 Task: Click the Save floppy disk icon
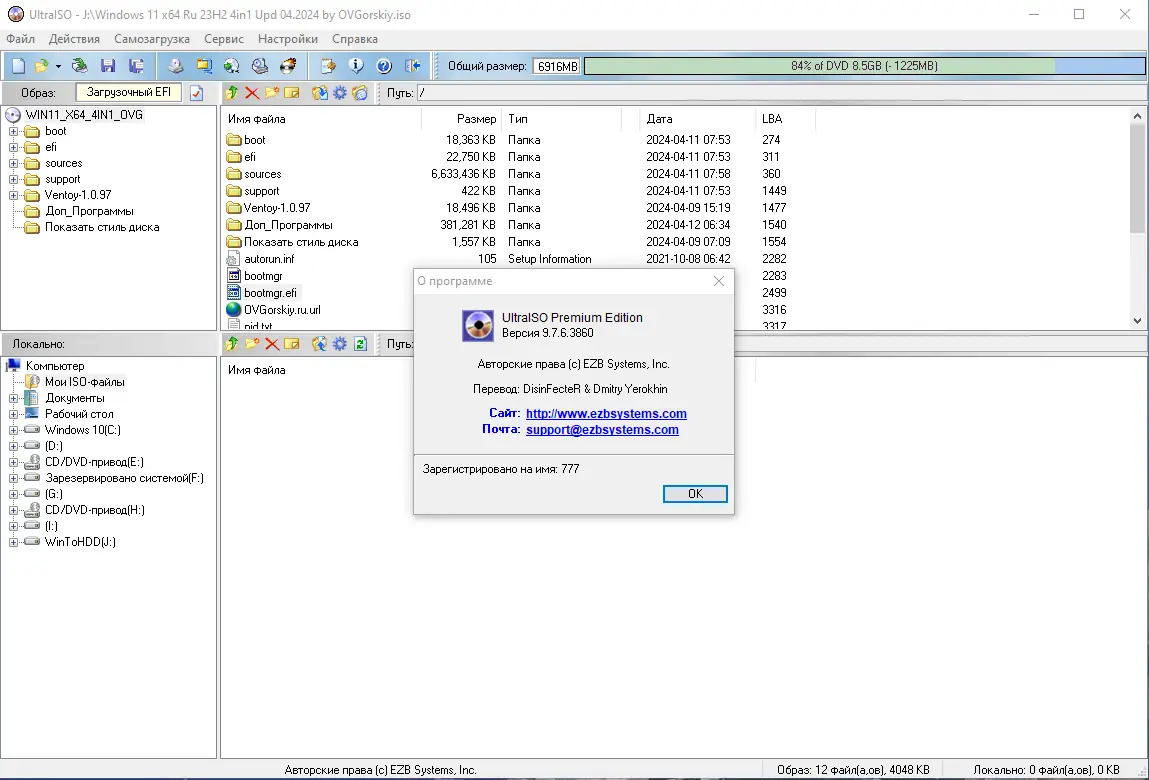(108, 66)
